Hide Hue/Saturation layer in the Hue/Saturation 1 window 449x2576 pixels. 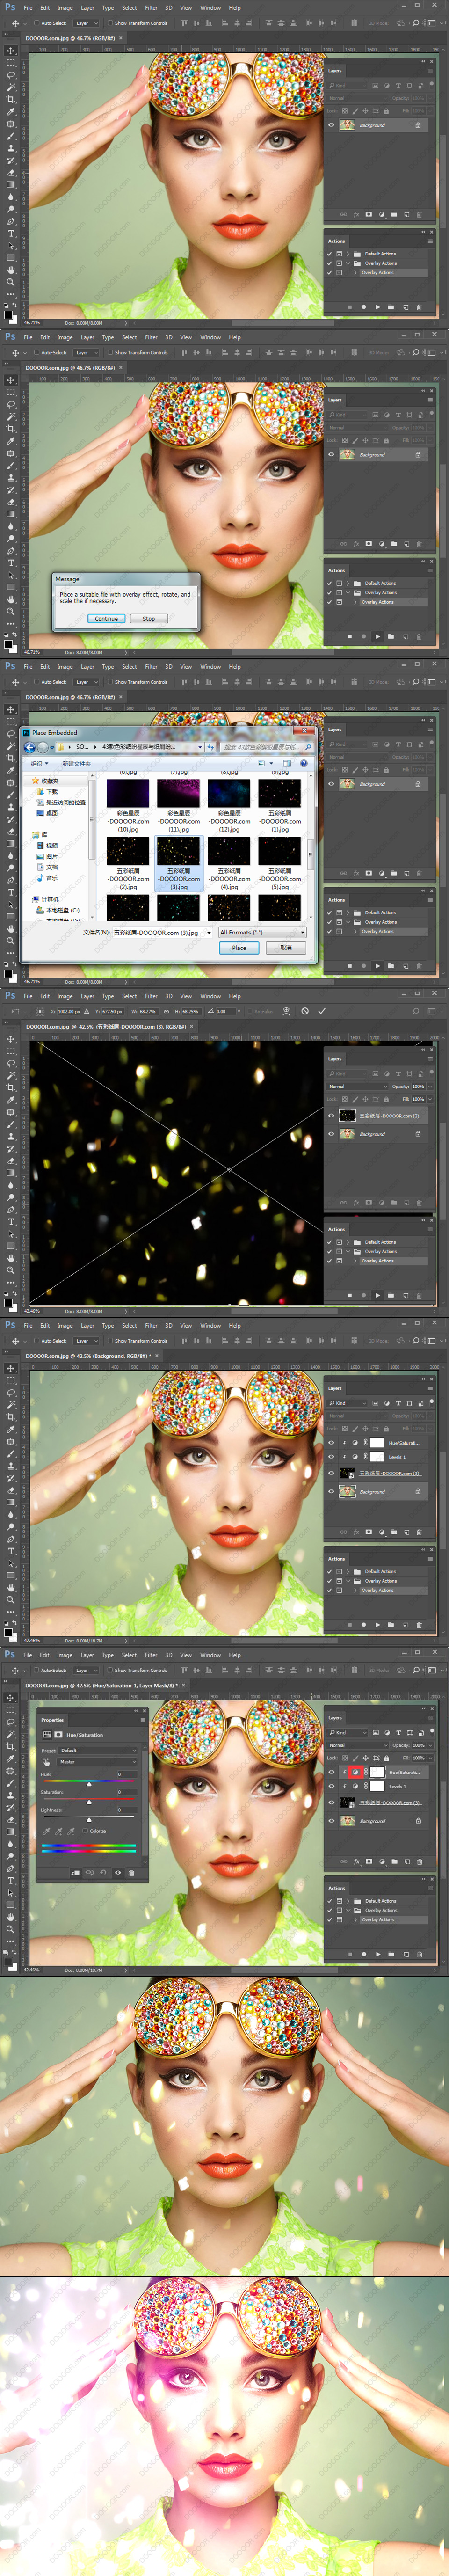331,1772
